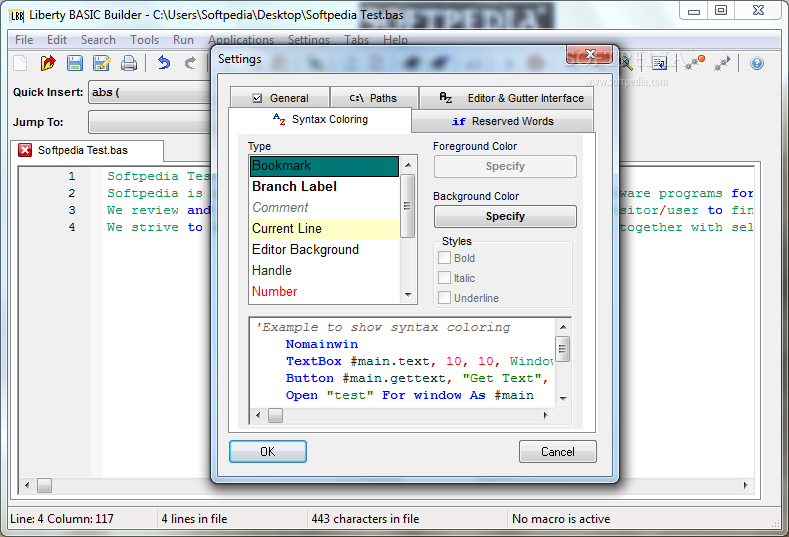Click 'Line: 4 Column: 117' in the status bar
Screen dimensions: 789x537
click(x=62, y=519)
